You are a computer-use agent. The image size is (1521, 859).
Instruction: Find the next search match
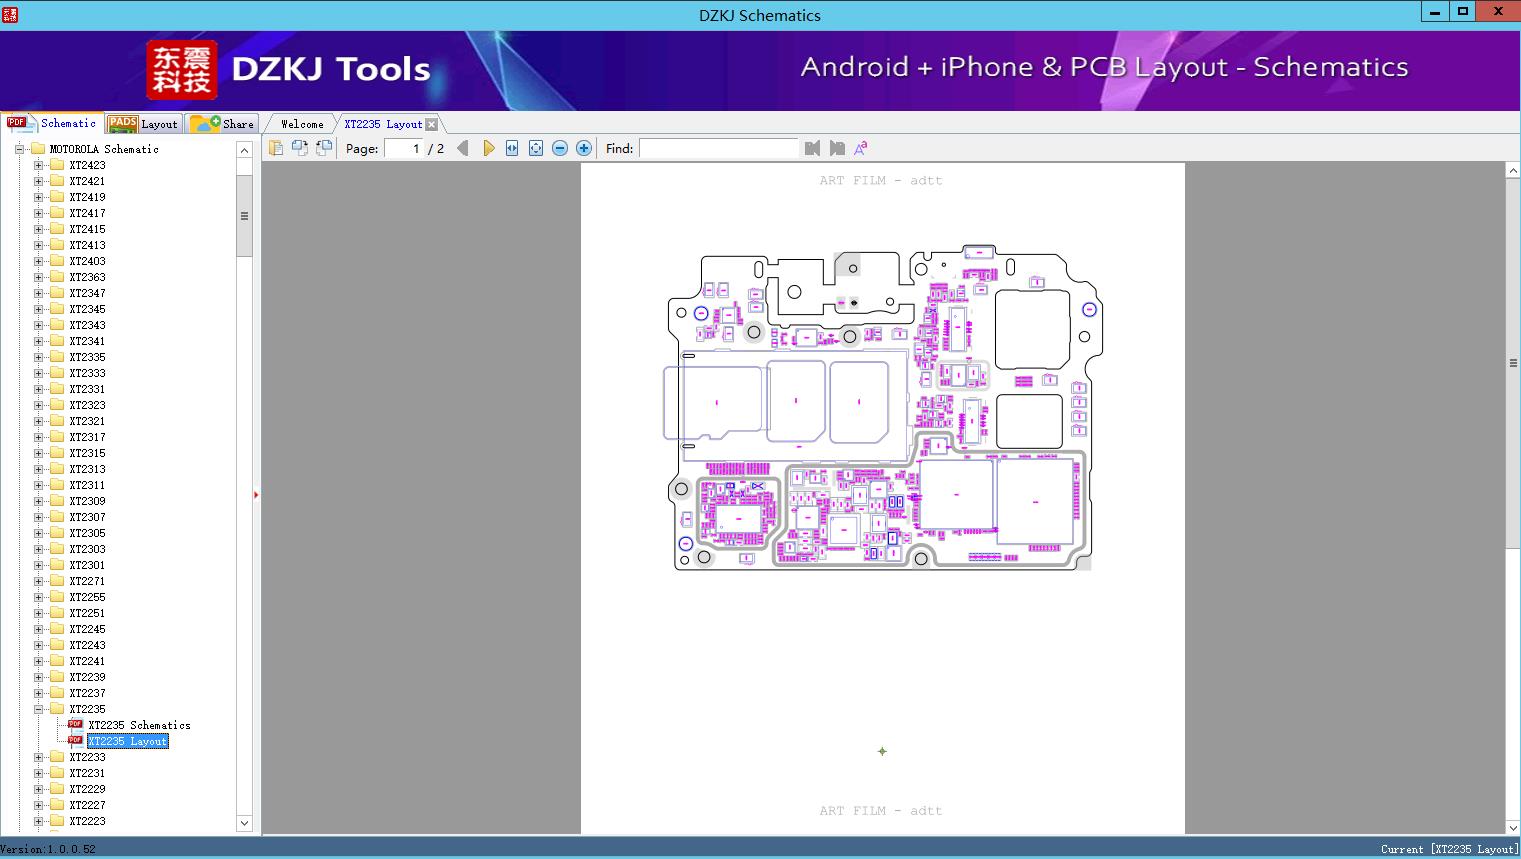(x=837, y=148)
